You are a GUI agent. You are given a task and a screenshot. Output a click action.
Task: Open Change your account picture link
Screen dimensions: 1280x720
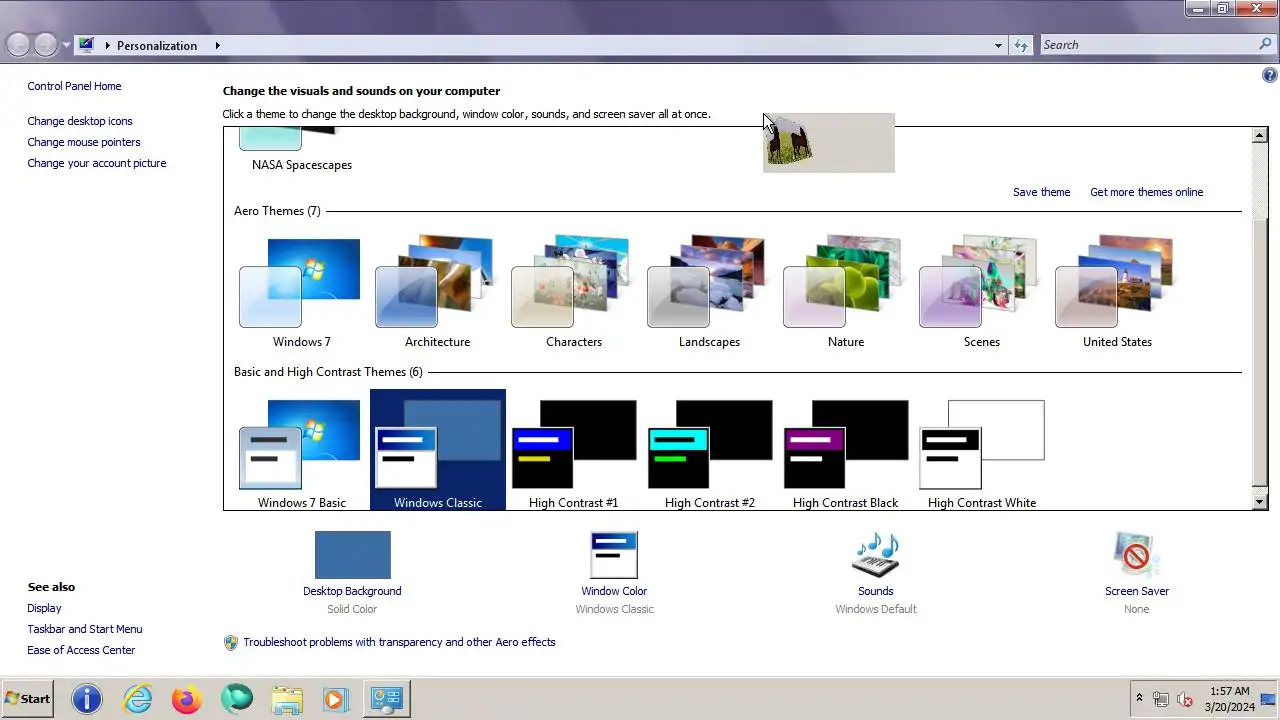coord(97,163)
